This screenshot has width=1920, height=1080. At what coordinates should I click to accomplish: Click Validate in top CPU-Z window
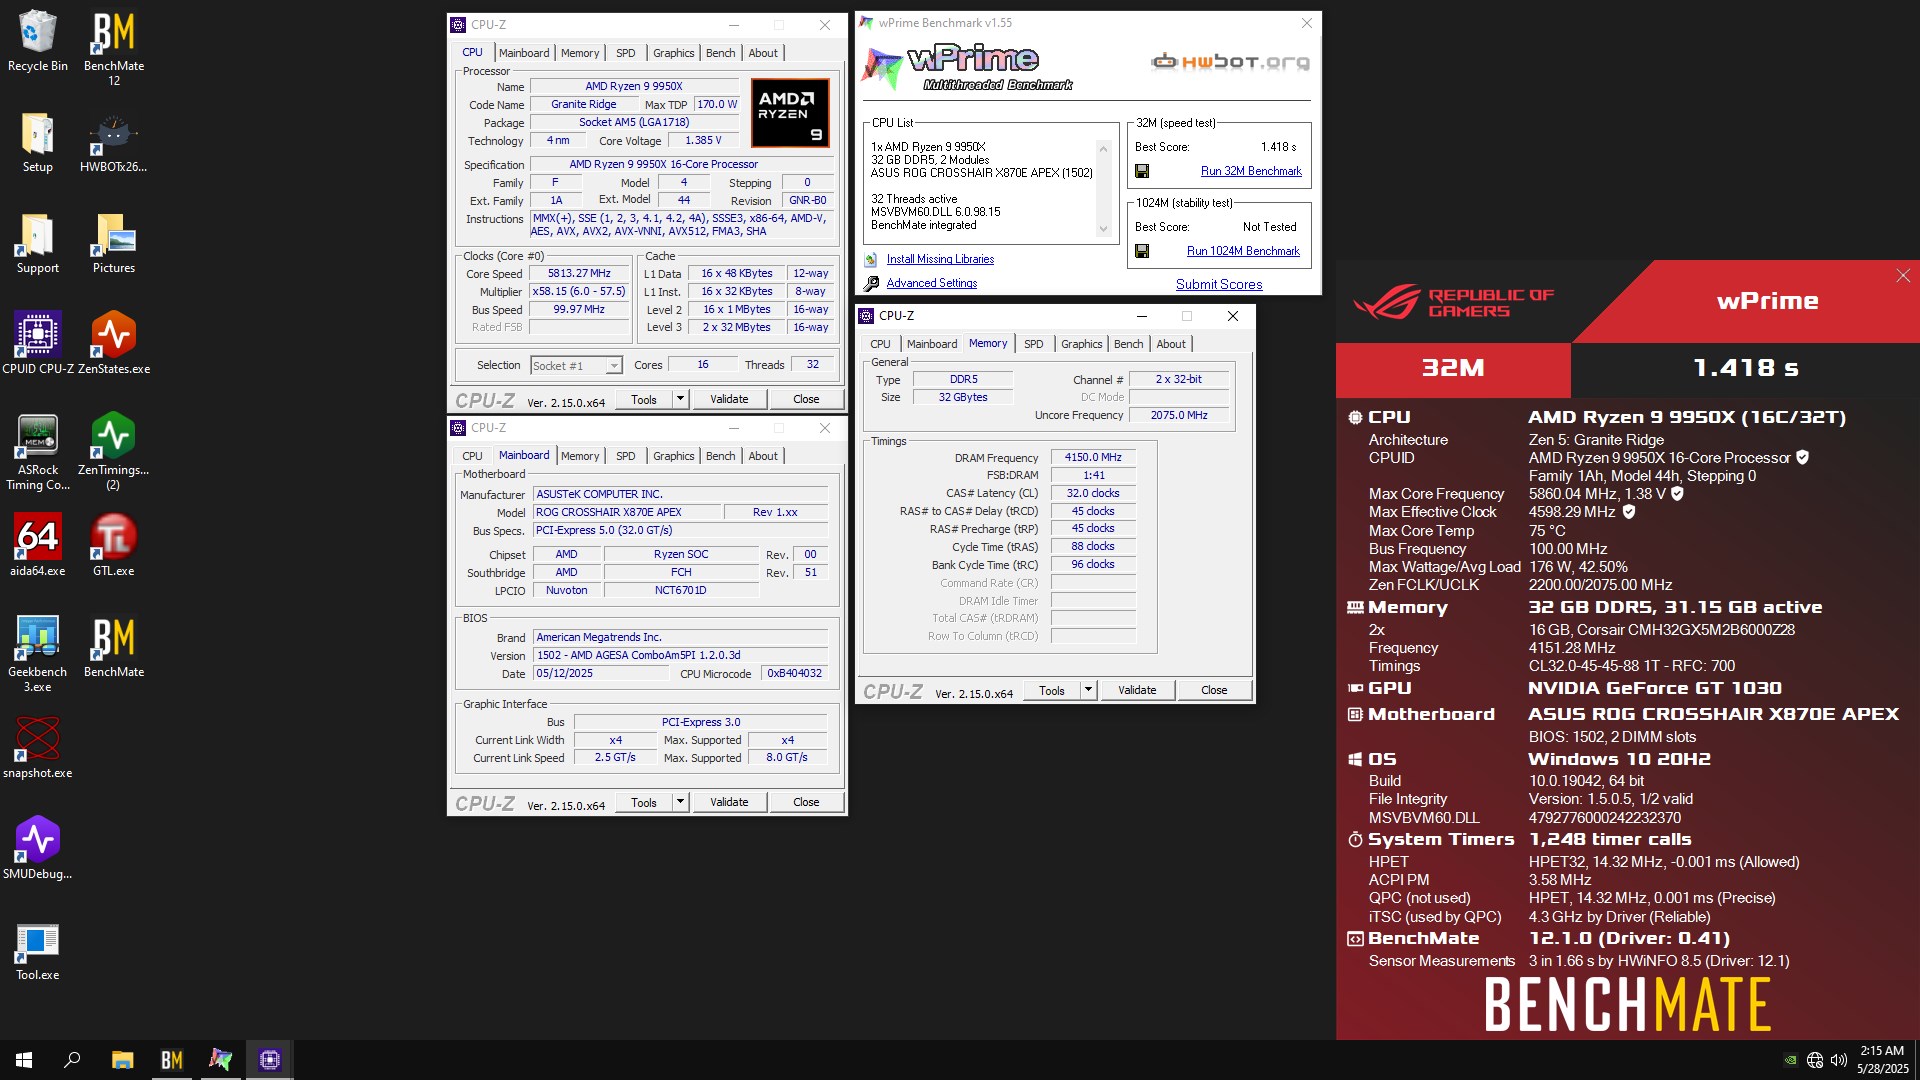coord(729,399)
